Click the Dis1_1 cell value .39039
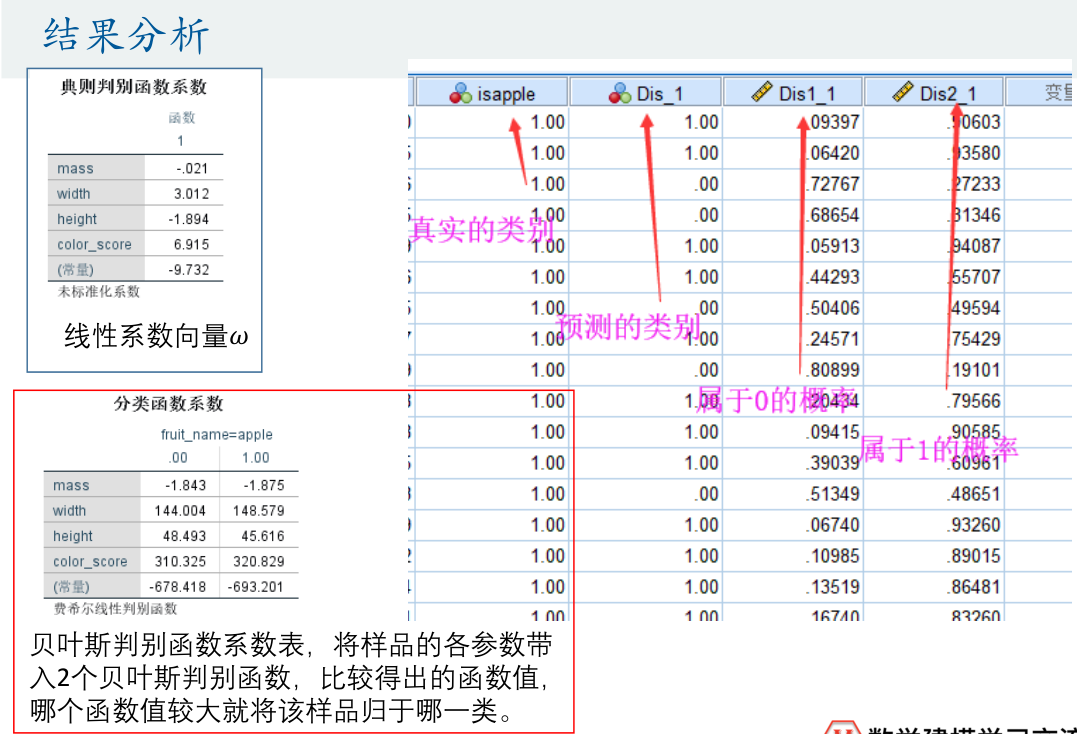 (832, 463)
